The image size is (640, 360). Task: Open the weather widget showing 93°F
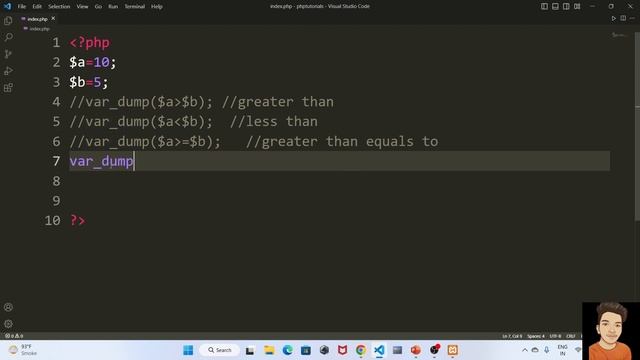pos(23,350)
